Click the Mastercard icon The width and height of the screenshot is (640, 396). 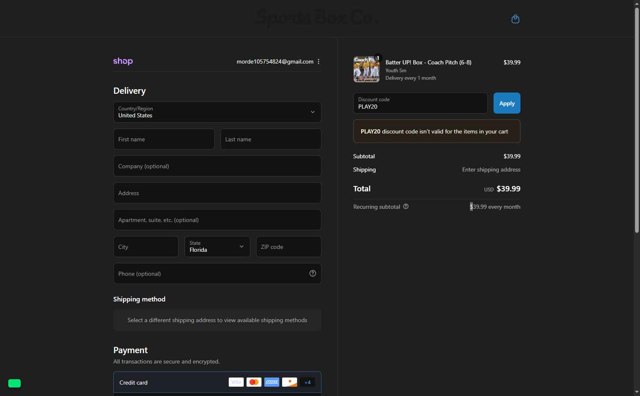tap(254, 382)
